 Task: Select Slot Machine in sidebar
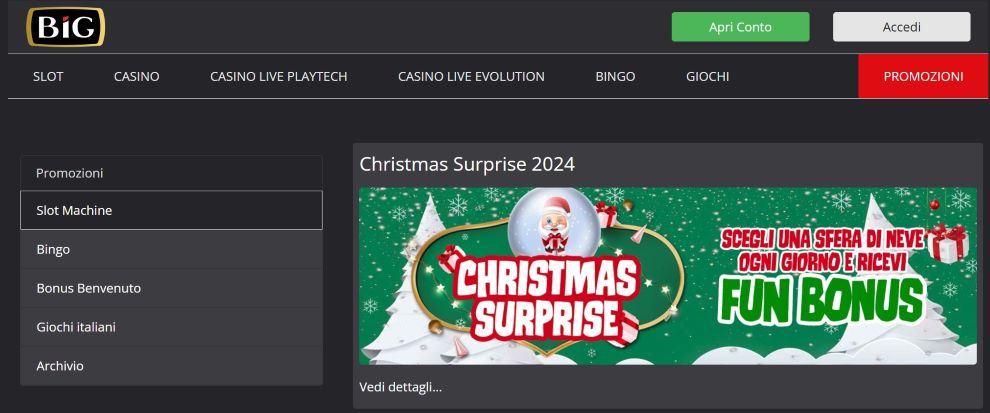click(x=171, y=210)
